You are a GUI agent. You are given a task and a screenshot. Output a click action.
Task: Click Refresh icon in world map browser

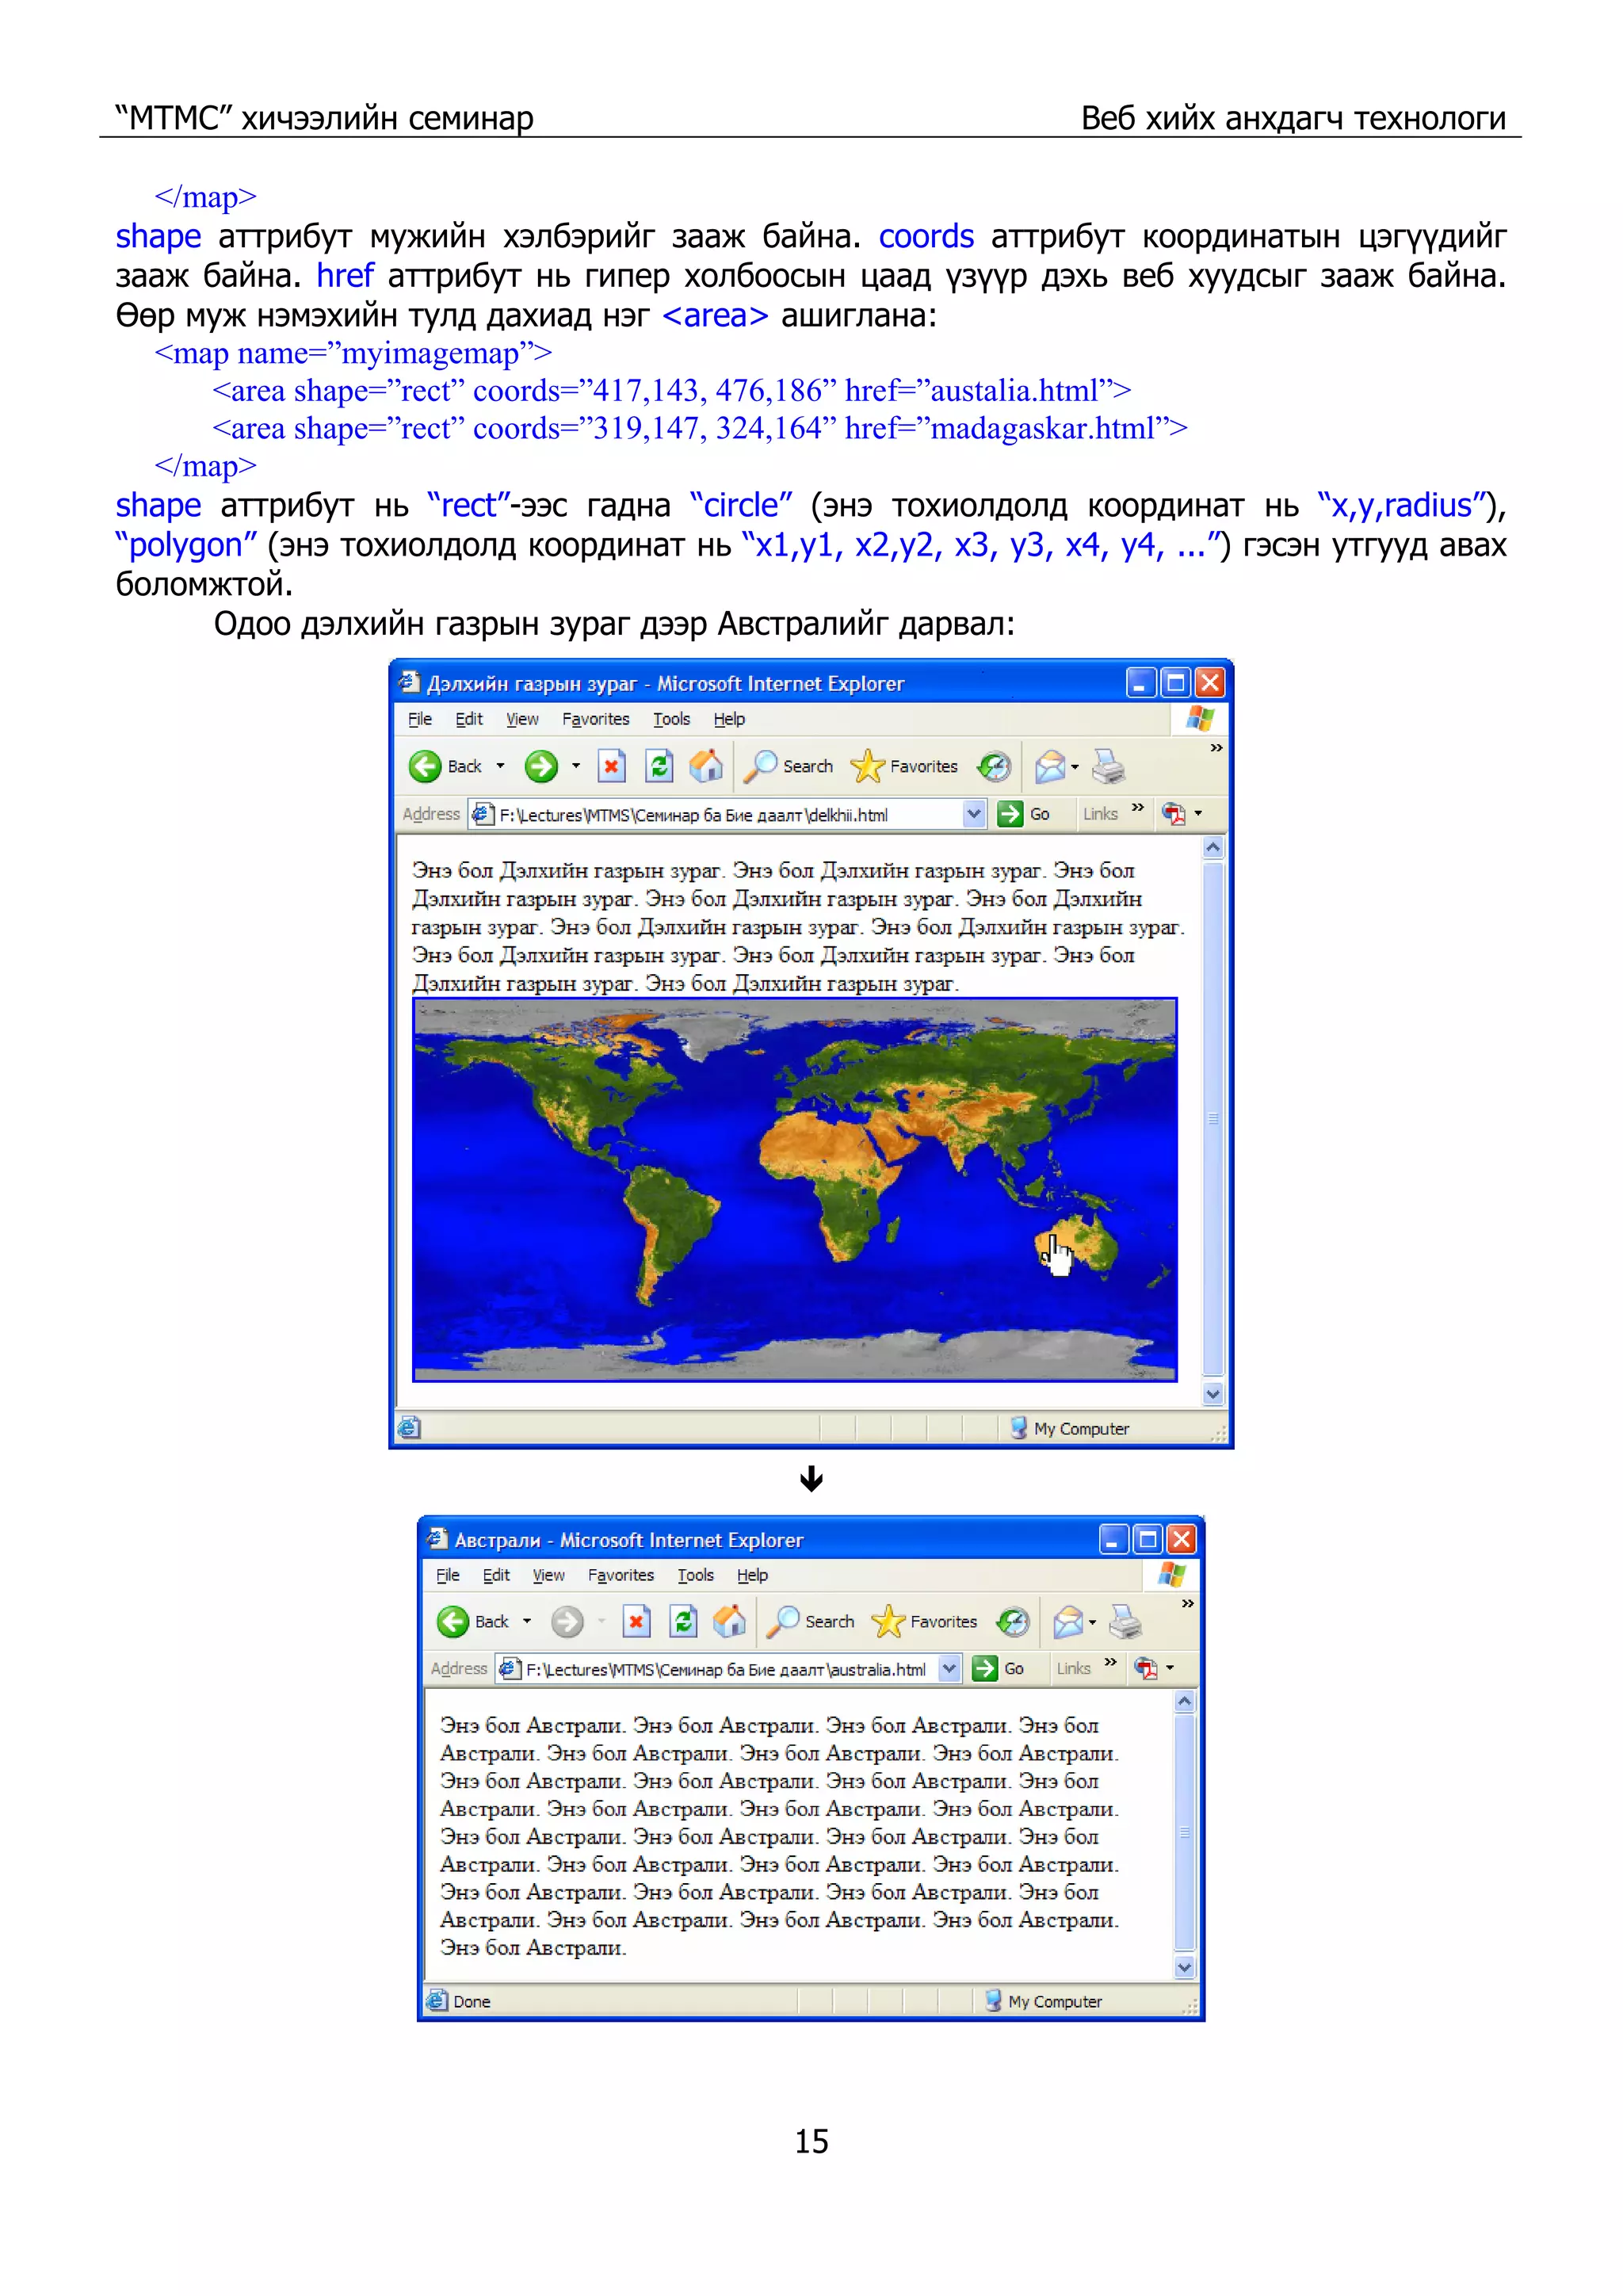point(658,767)
